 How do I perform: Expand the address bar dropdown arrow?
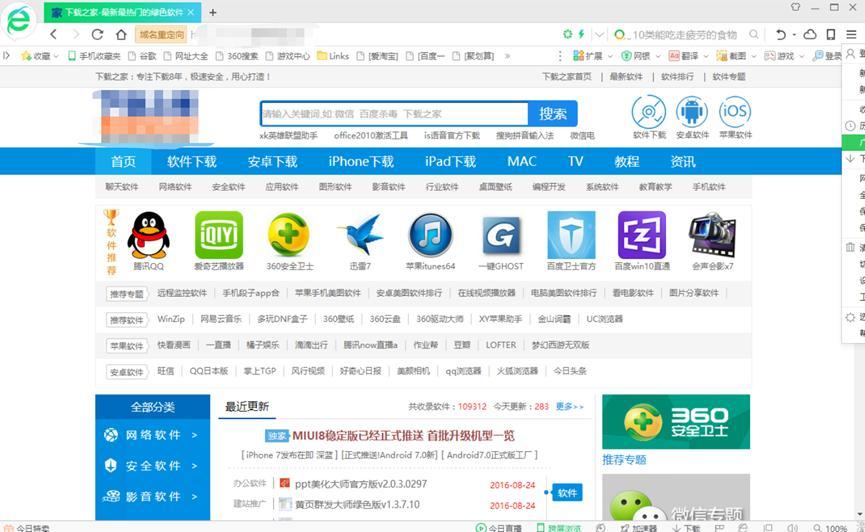(x=599, y=34)
